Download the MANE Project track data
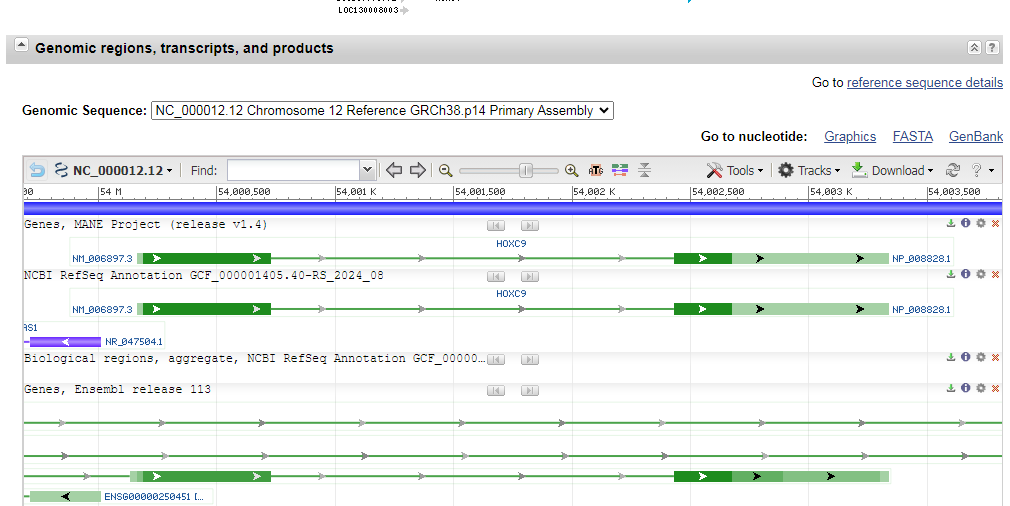The width and height of the screenshot is (1010, 506). (951, 223)
